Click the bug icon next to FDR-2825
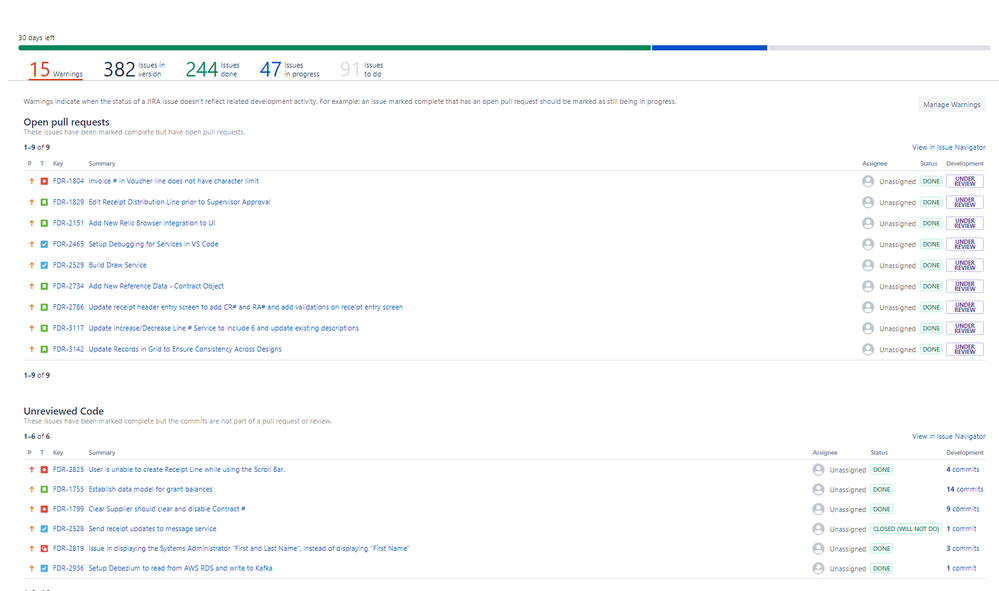The image size is (999, 591). click(x=44, y=469)
